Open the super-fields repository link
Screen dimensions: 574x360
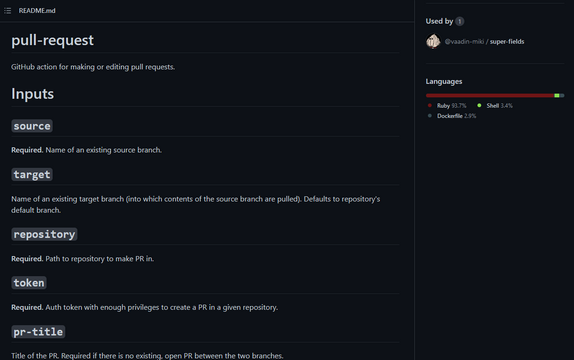[x=507, y=42]
